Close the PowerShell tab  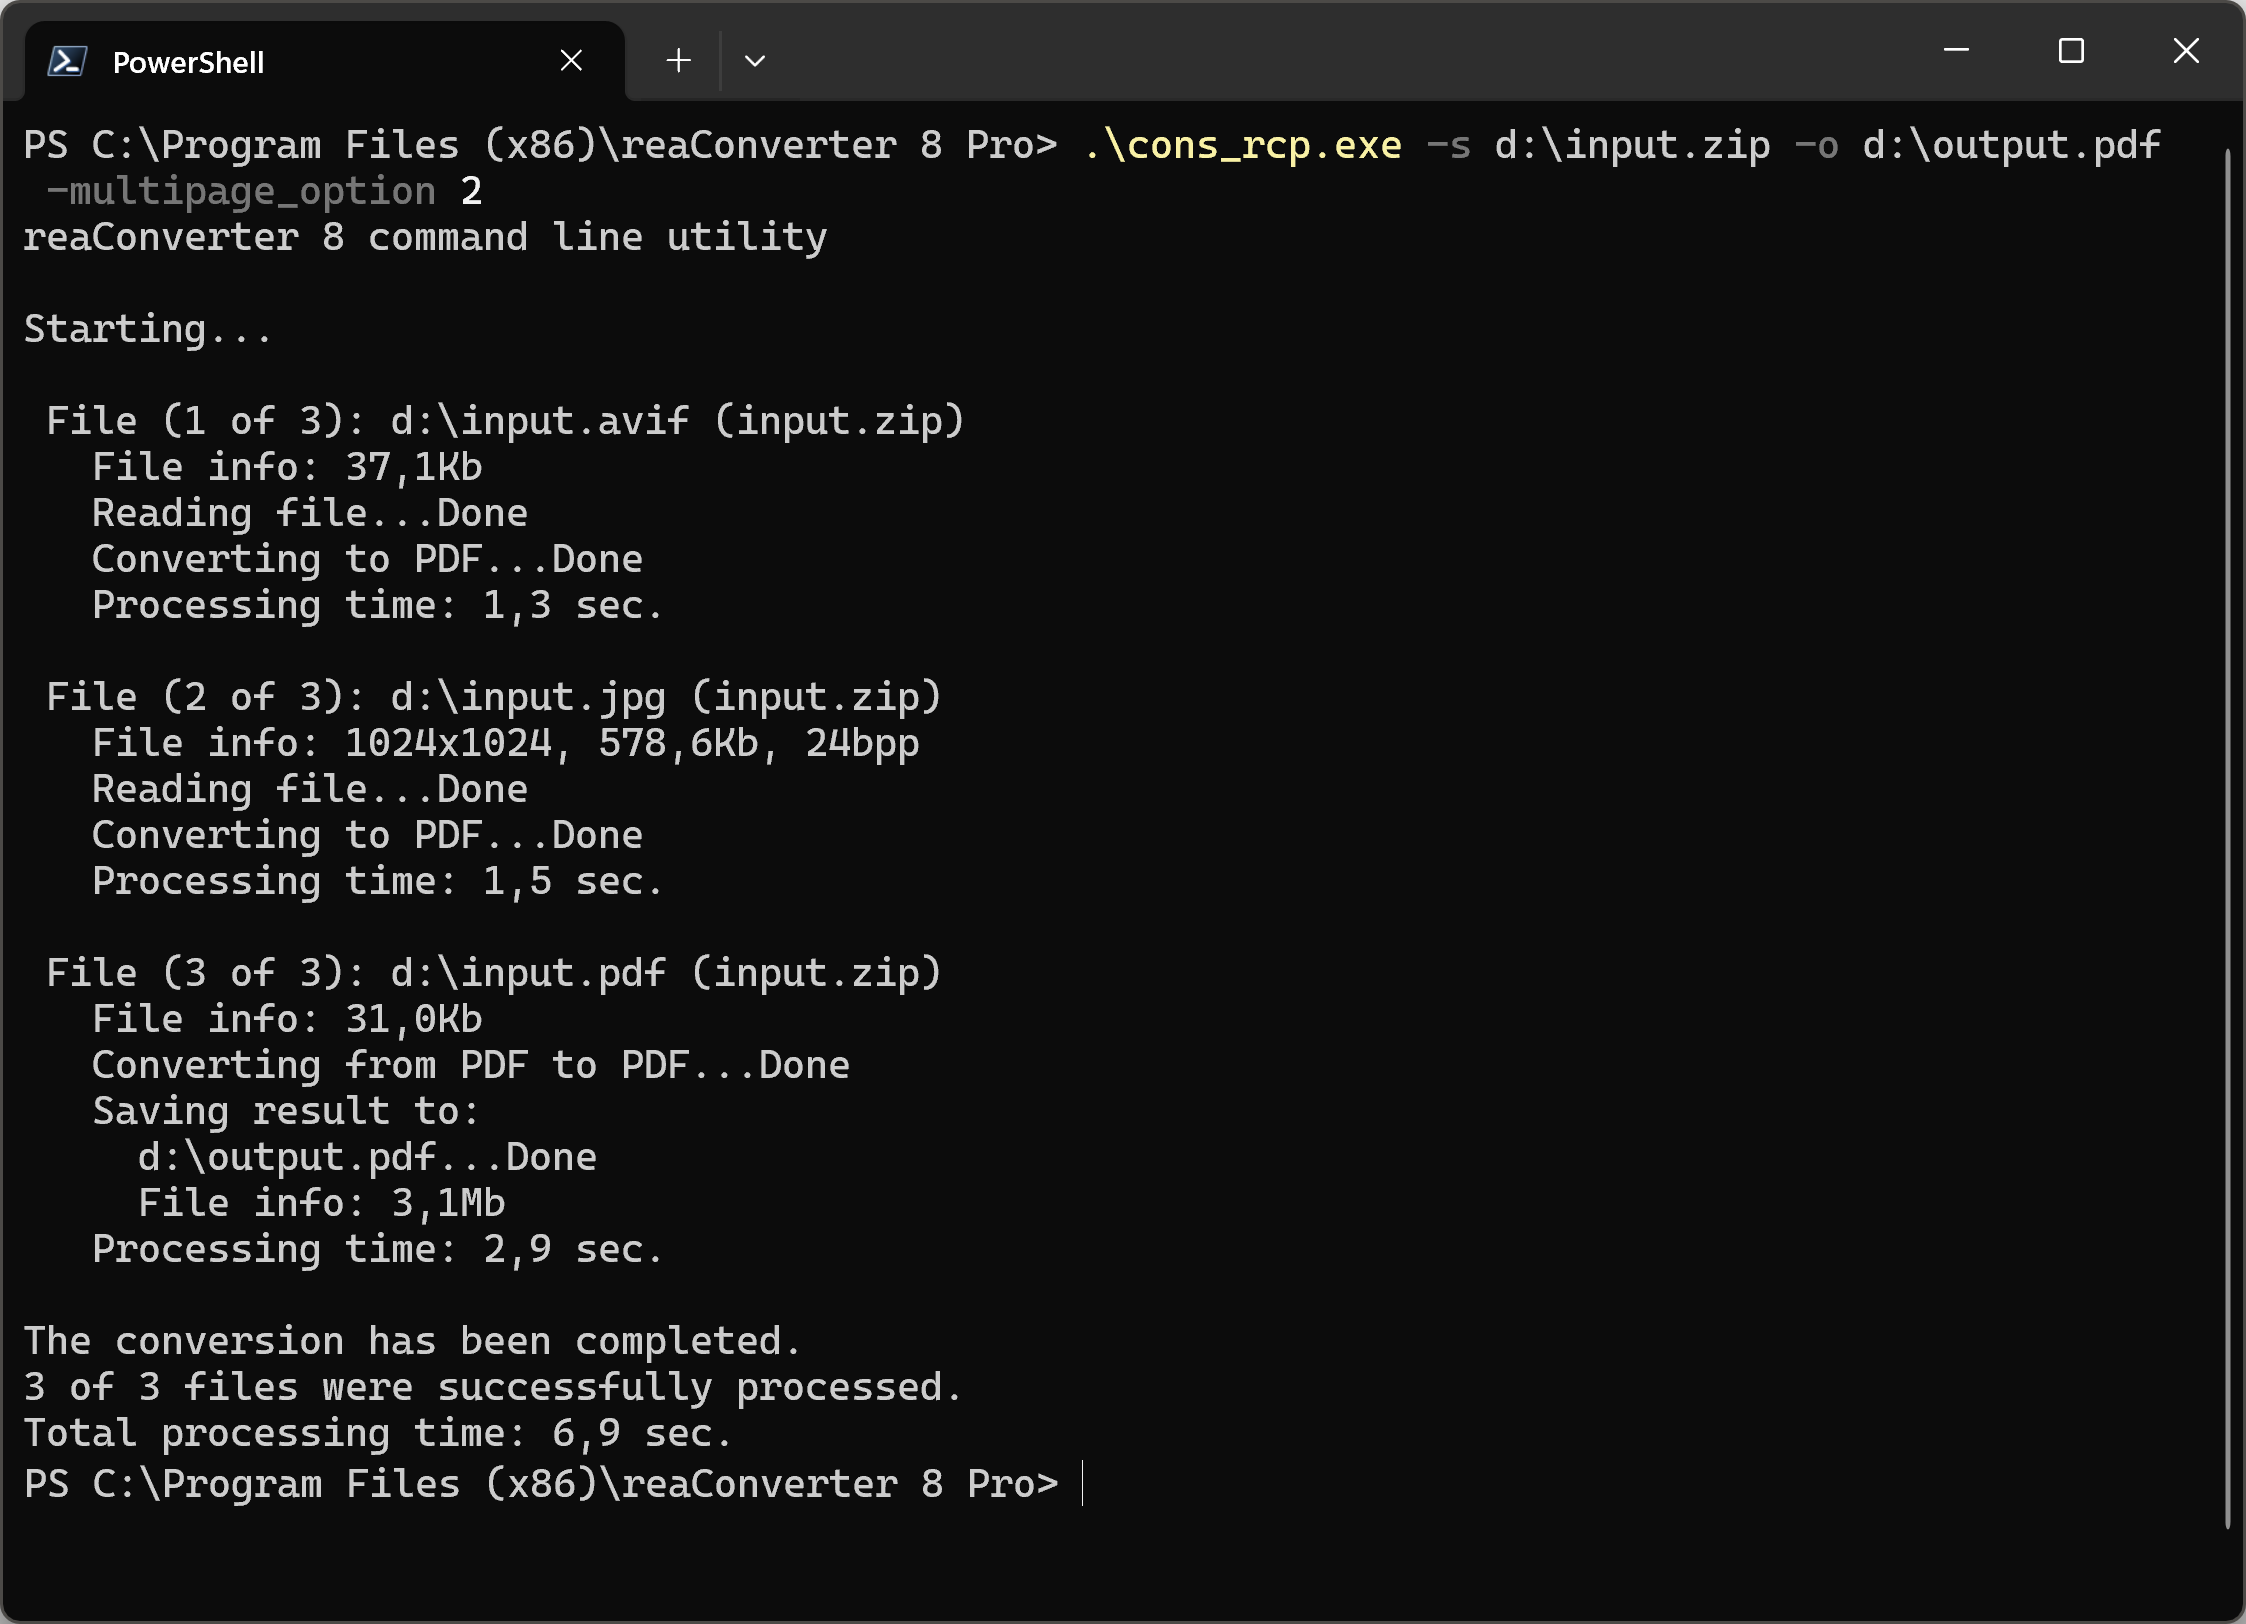571,61
